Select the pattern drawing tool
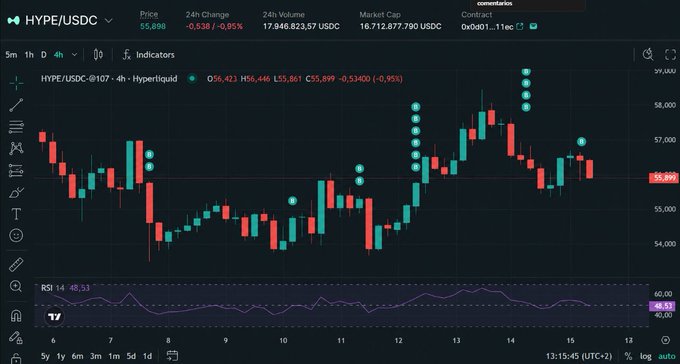Screen dimensions: 680x364 [x=16, y=148]
